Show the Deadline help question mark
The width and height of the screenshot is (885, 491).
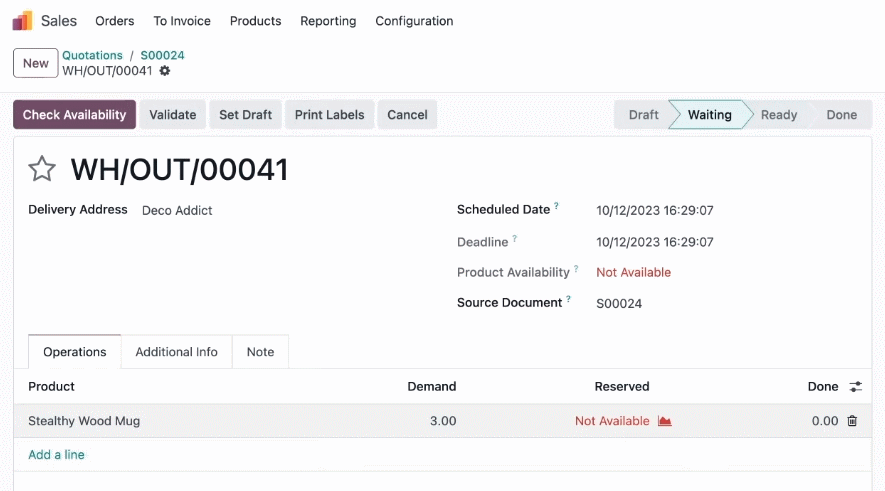[514, 239]
